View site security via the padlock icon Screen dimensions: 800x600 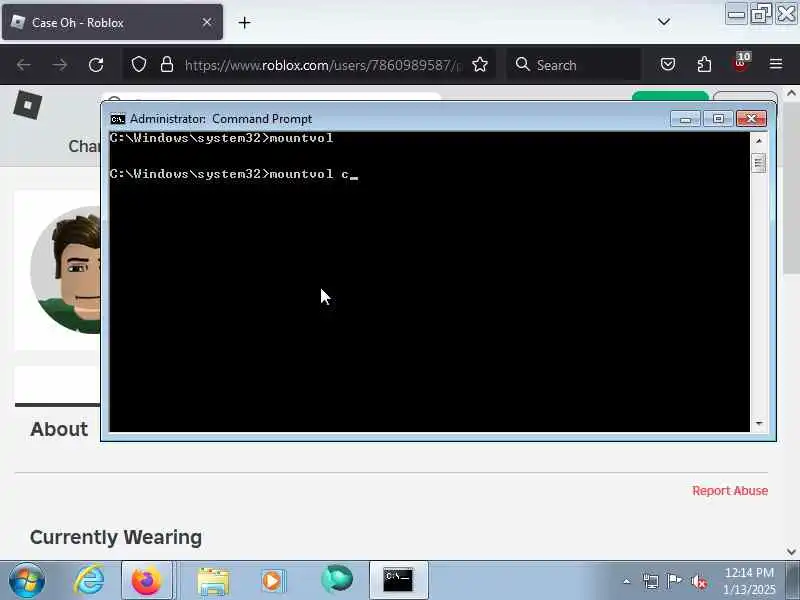[x=167, y=64]
